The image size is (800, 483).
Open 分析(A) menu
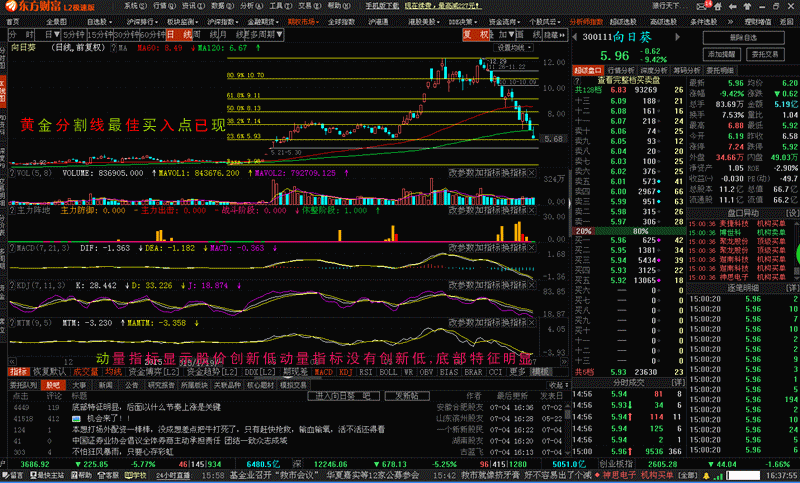click(x=252, y=6)
